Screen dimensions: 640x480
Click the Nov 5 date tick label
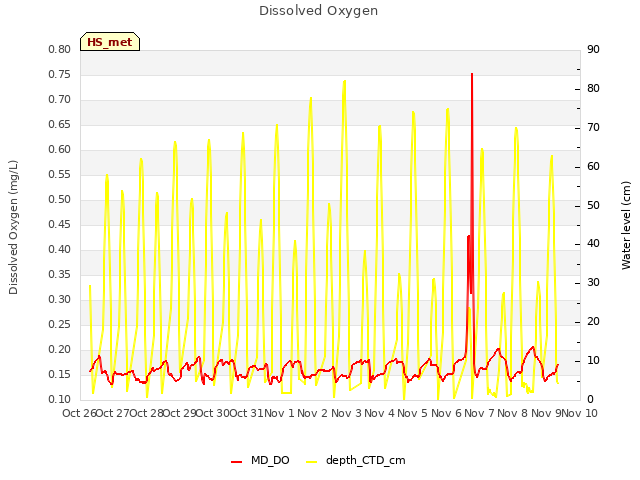(x=412, y=413)
